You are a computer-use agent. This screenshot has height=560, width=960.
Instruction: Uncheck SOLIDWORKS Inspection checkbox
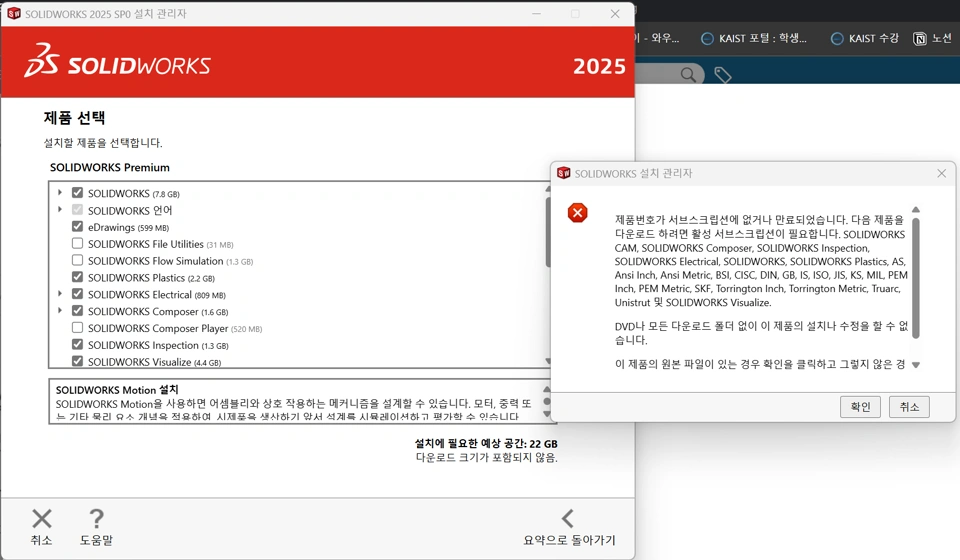coord(77,344)
